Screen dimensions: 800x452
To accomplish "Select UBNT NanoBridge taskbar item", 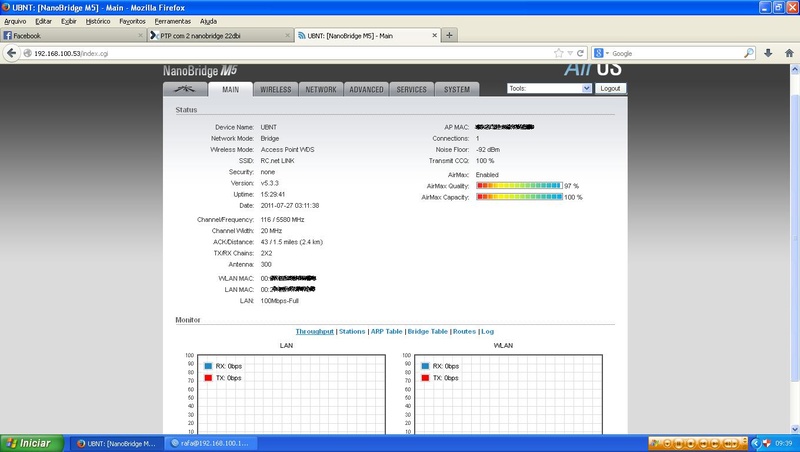I will click(x=116, y=443).
